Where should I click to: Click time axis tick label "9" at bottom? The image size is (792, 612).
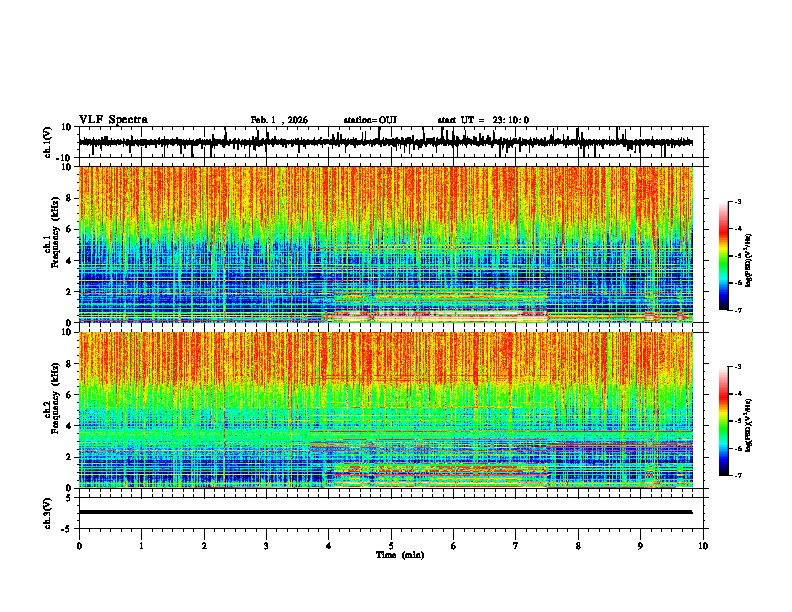(x=640, y=546)
